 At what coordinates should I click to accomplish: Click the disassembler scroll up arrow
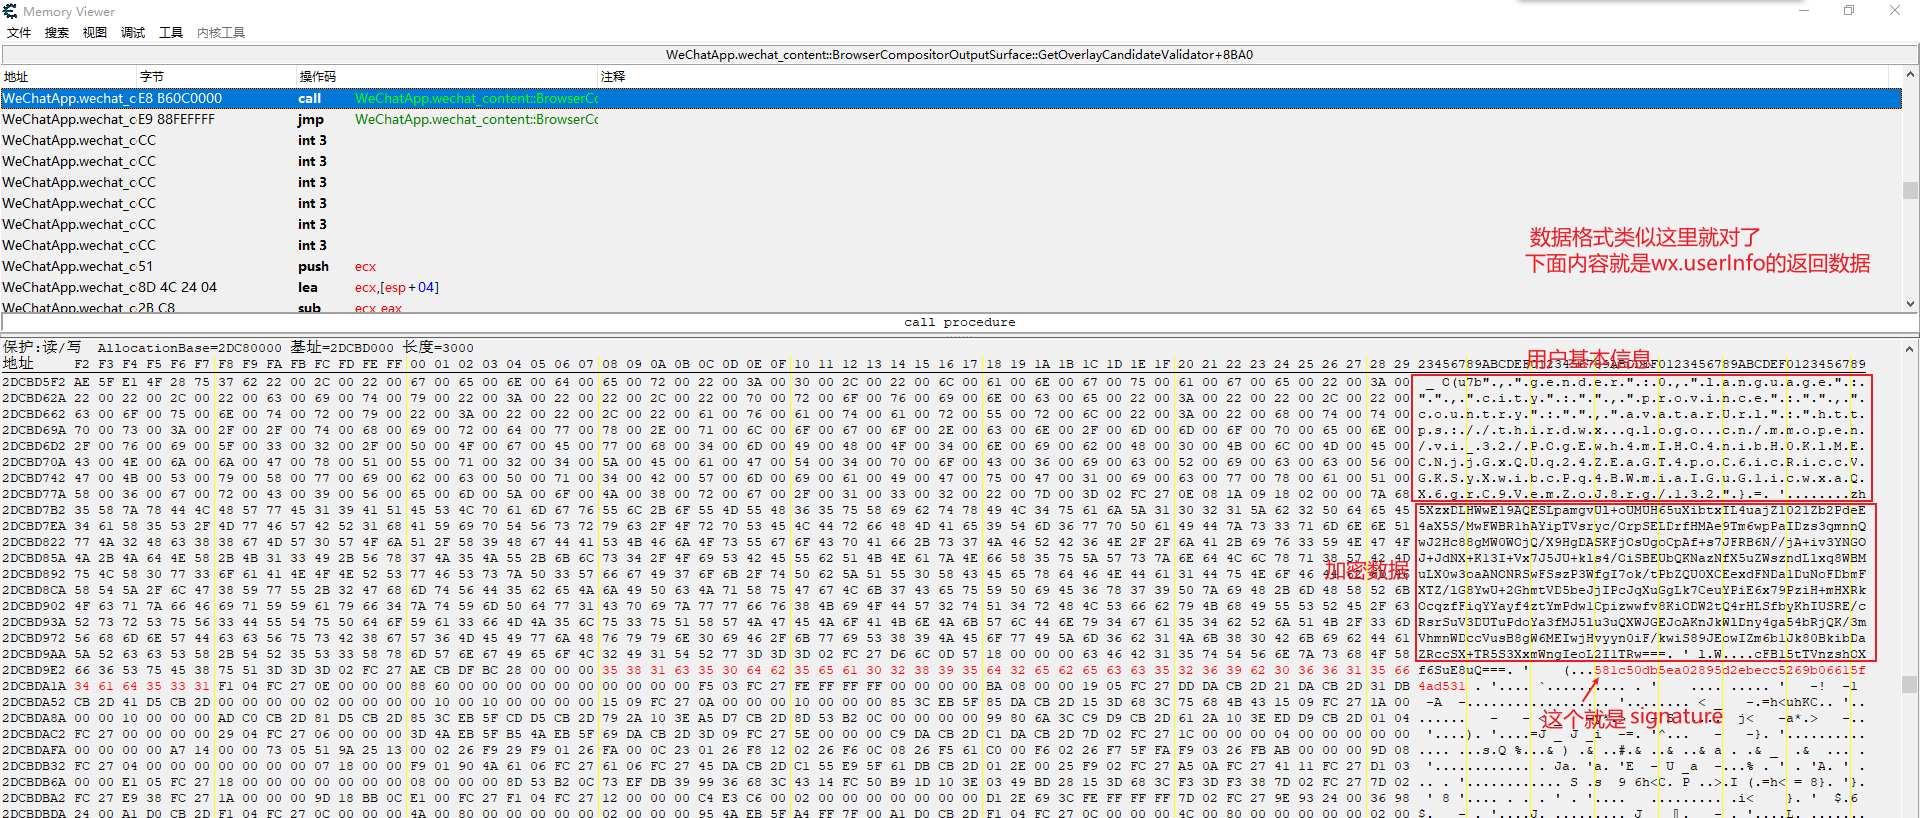click(1910, 75)
